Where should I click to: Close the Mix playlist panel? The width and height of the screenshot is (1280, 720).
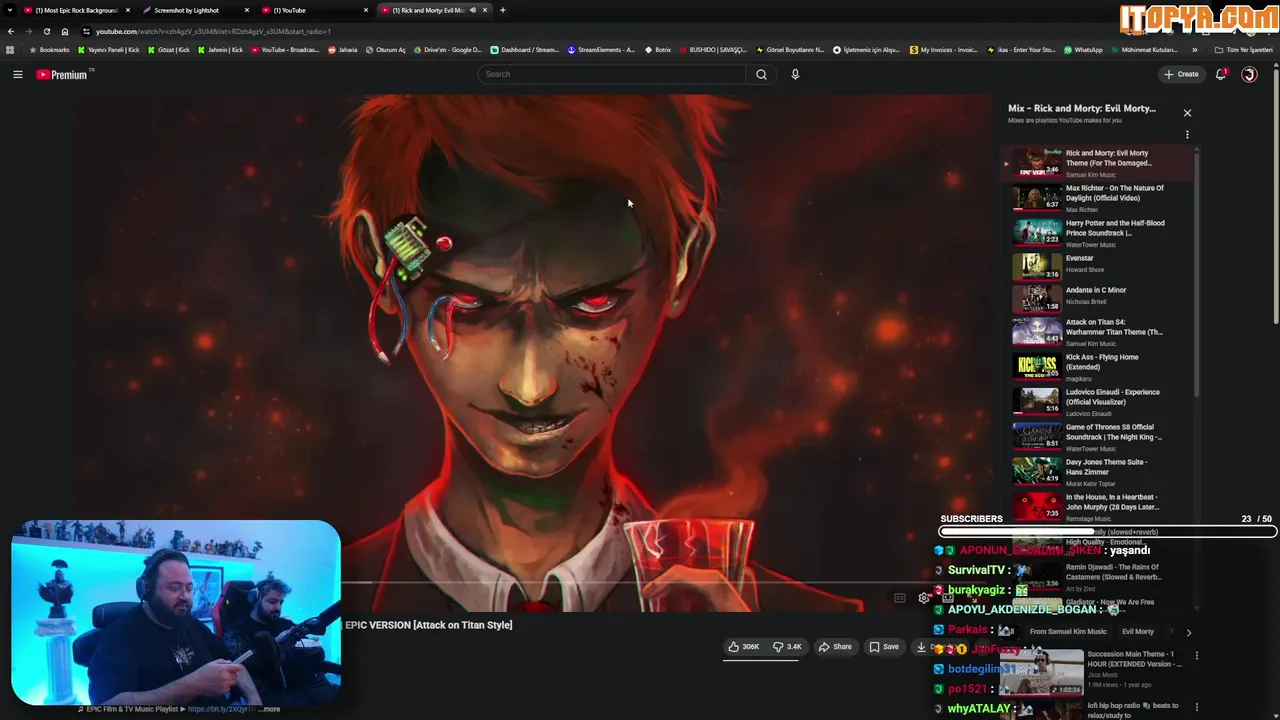pyautogui.click(x=1187, y=113)
